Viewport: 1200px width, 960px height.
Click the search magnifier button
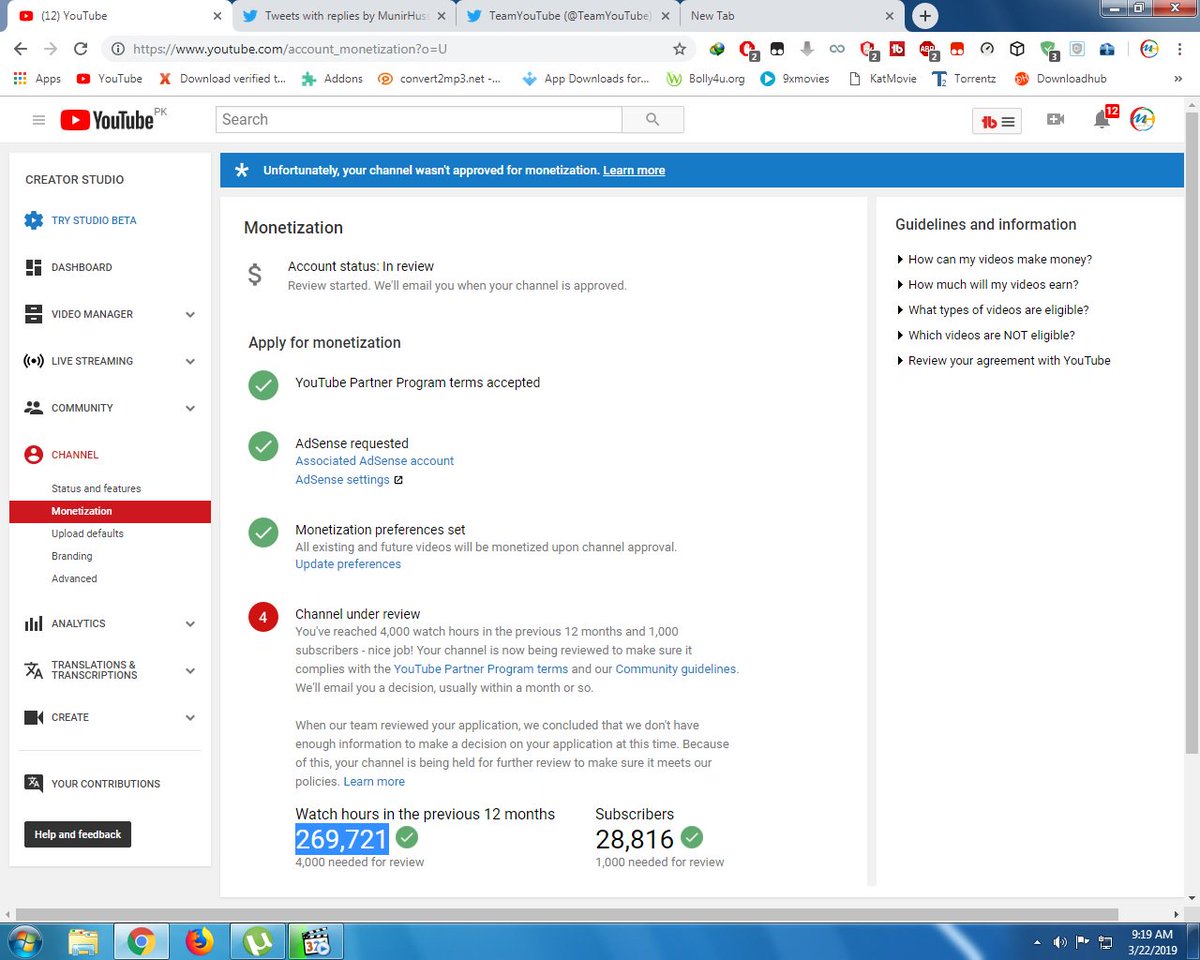coord(653,120)
